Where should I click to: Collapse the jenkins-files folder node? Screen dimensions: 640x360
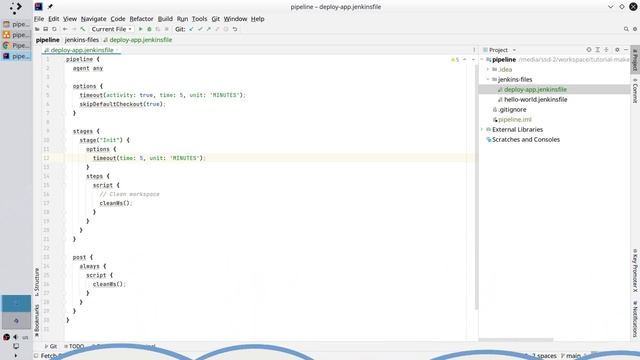coord(488,79)
